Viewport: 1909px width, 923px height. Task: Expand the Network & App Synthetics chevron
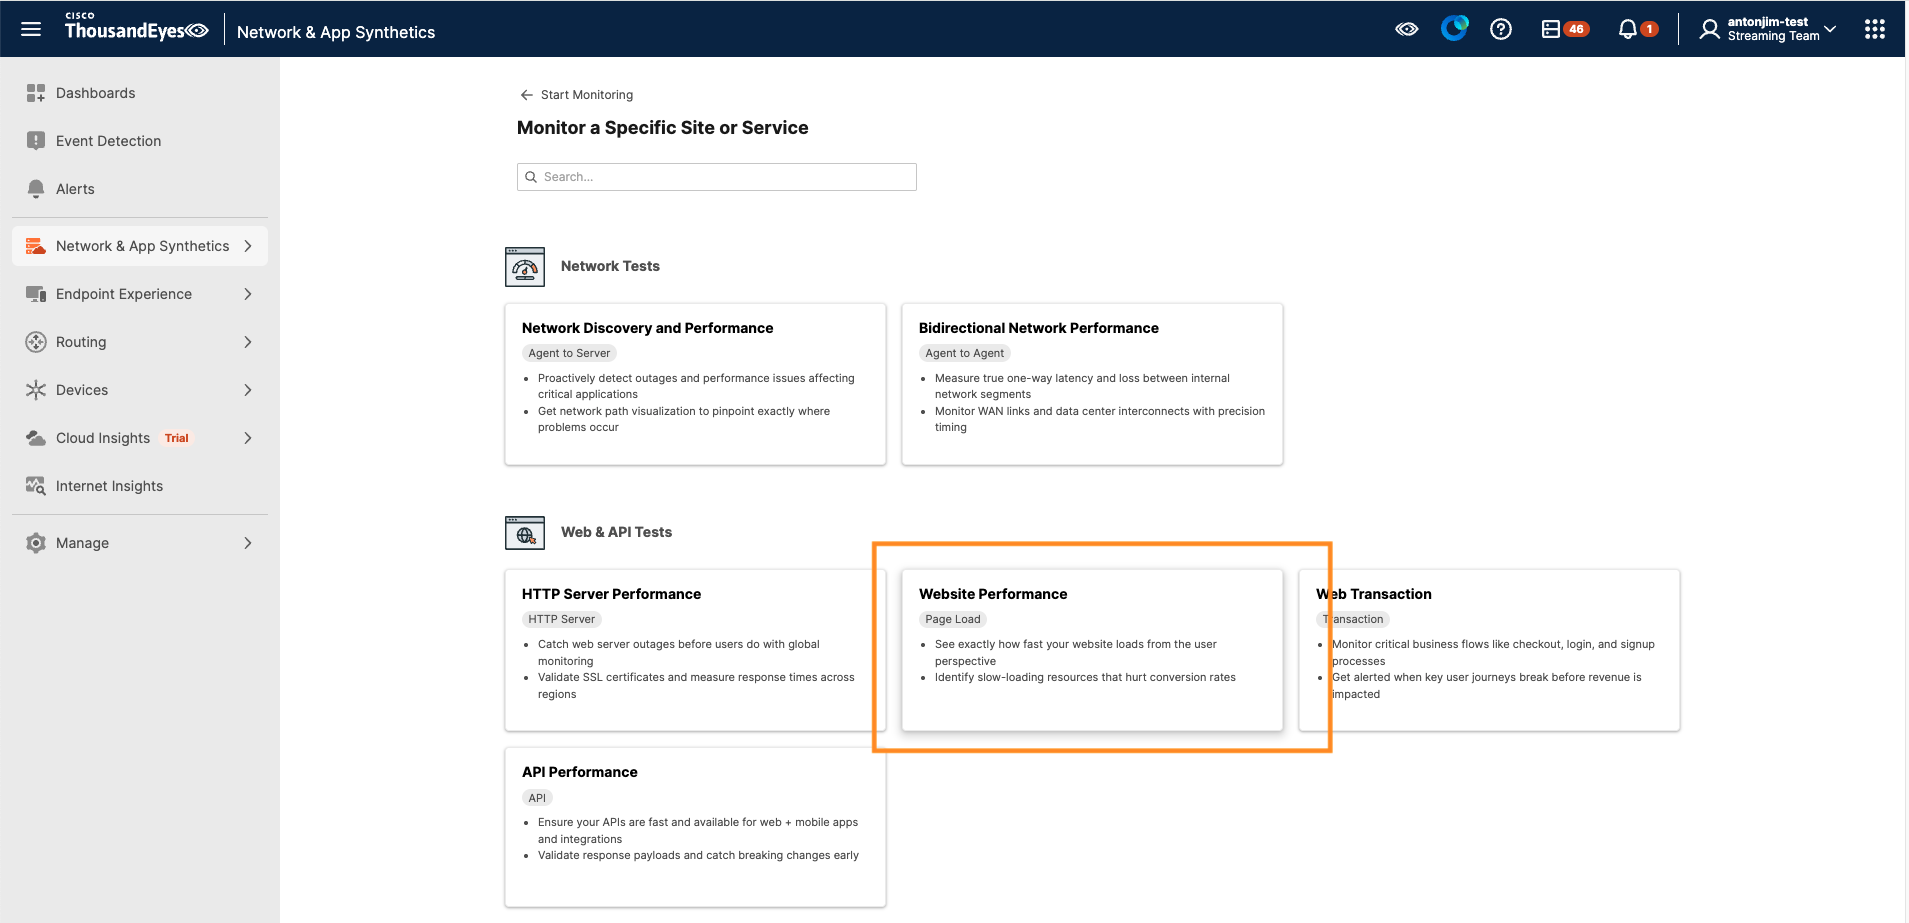pos(248,246)
